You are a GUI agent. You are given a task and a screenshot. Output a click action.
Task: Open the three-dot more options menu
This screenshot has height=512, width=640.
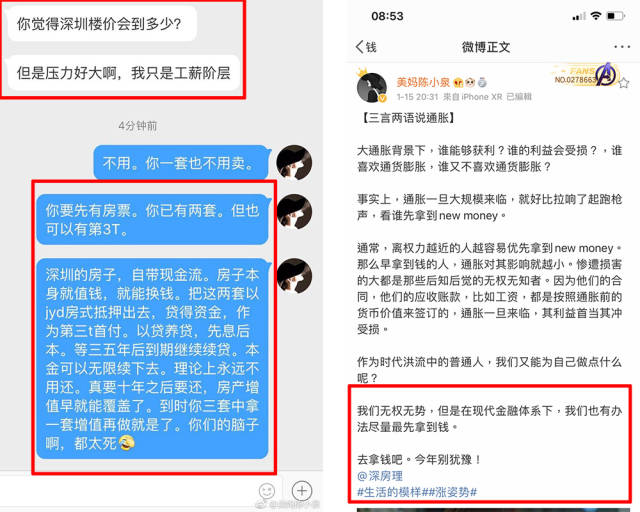point(622,47)
